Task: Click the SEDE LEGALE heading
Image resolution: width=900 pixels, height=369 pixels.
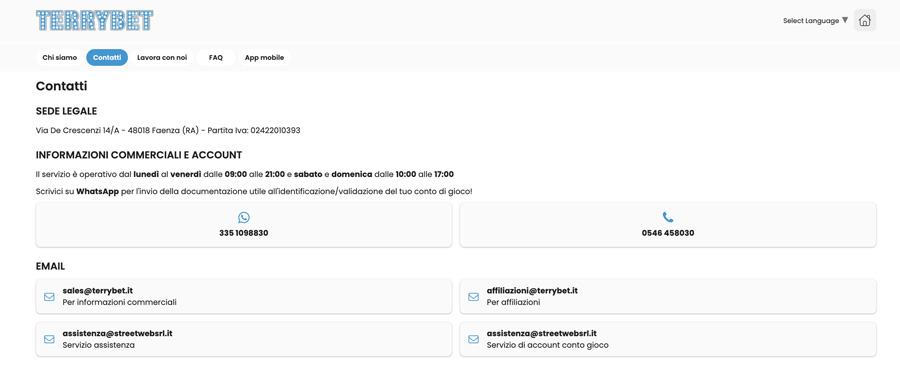Action: coord(66,111)
